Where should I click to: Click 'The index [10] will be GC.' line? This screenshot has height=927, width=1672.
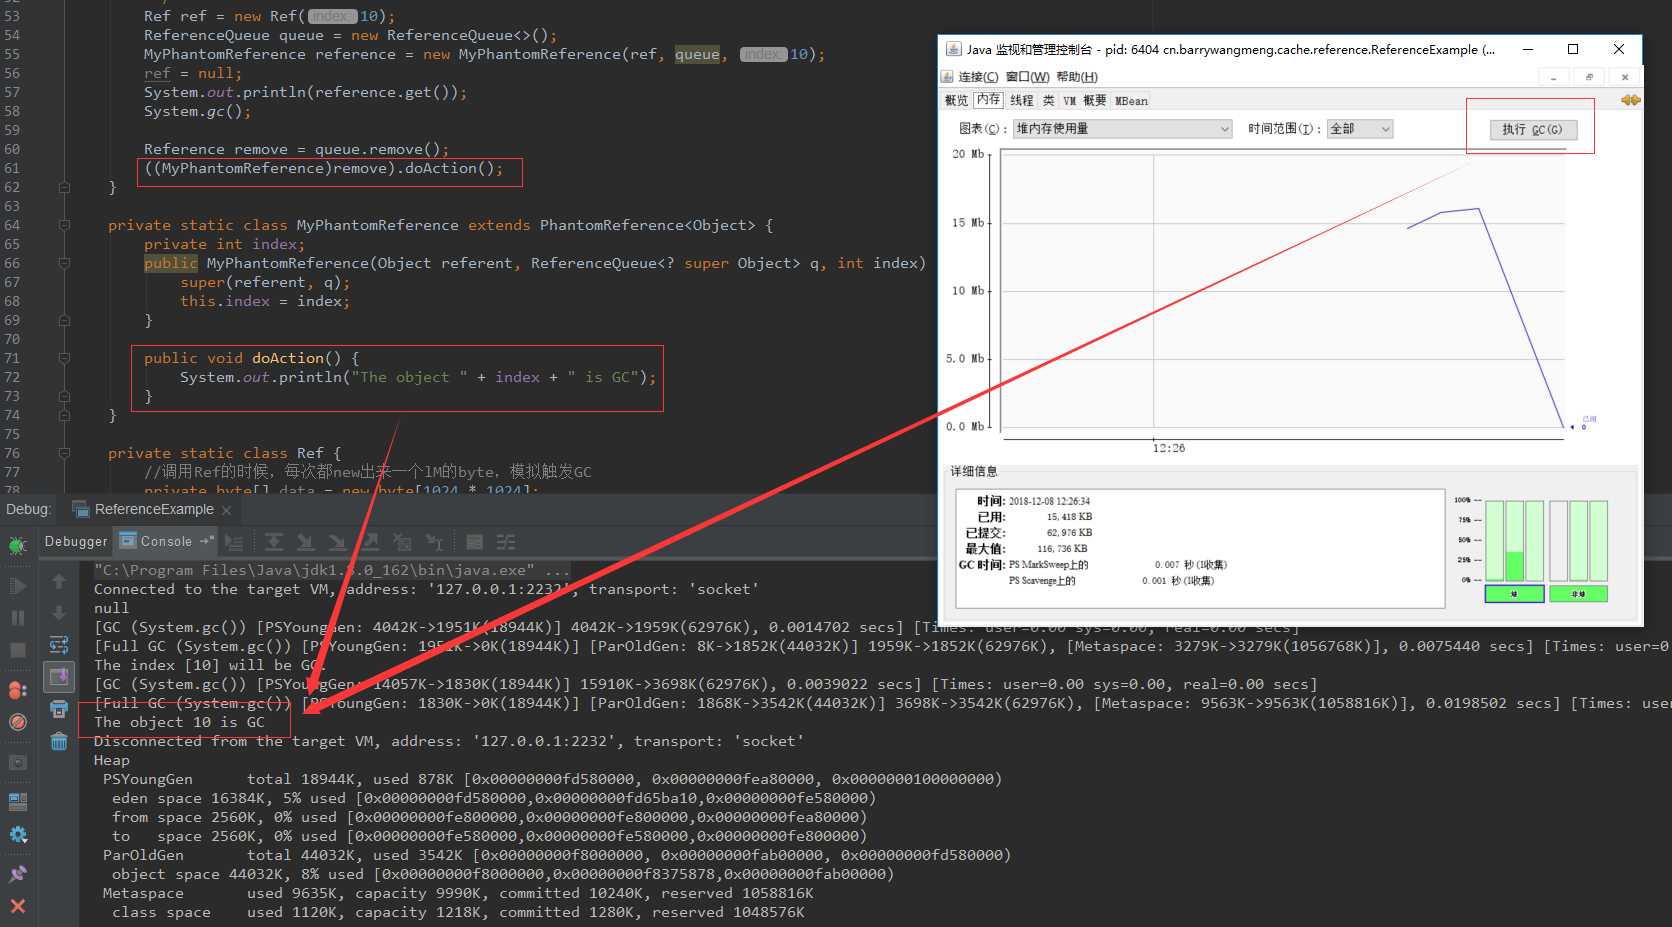coord(209,665)
